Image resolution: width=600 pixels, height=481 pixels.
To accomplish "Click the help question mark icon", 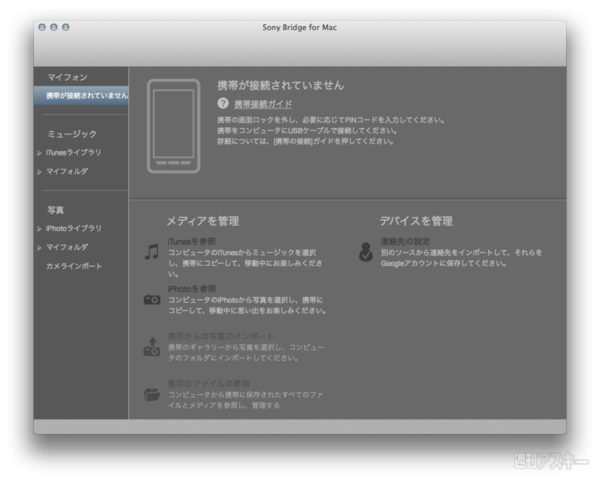I will (223, 103).
